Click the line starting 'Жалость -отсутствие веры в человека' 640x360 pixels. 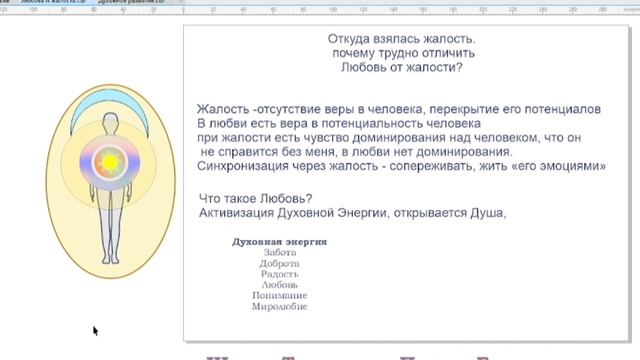point(399,109)
